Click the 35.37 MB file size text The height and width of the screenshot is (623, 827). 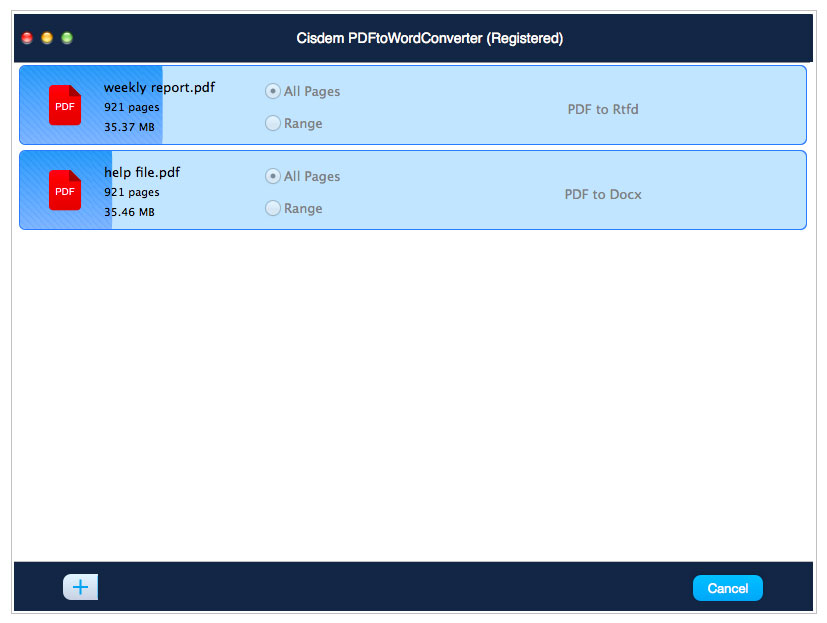pyautogui.click(x=129, y=127)
